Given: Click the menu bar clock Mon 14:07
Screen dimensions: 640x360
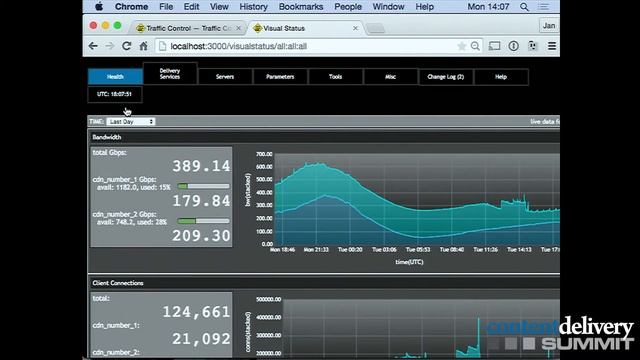Looking at the screenshot, I should [x=488, y=7].
